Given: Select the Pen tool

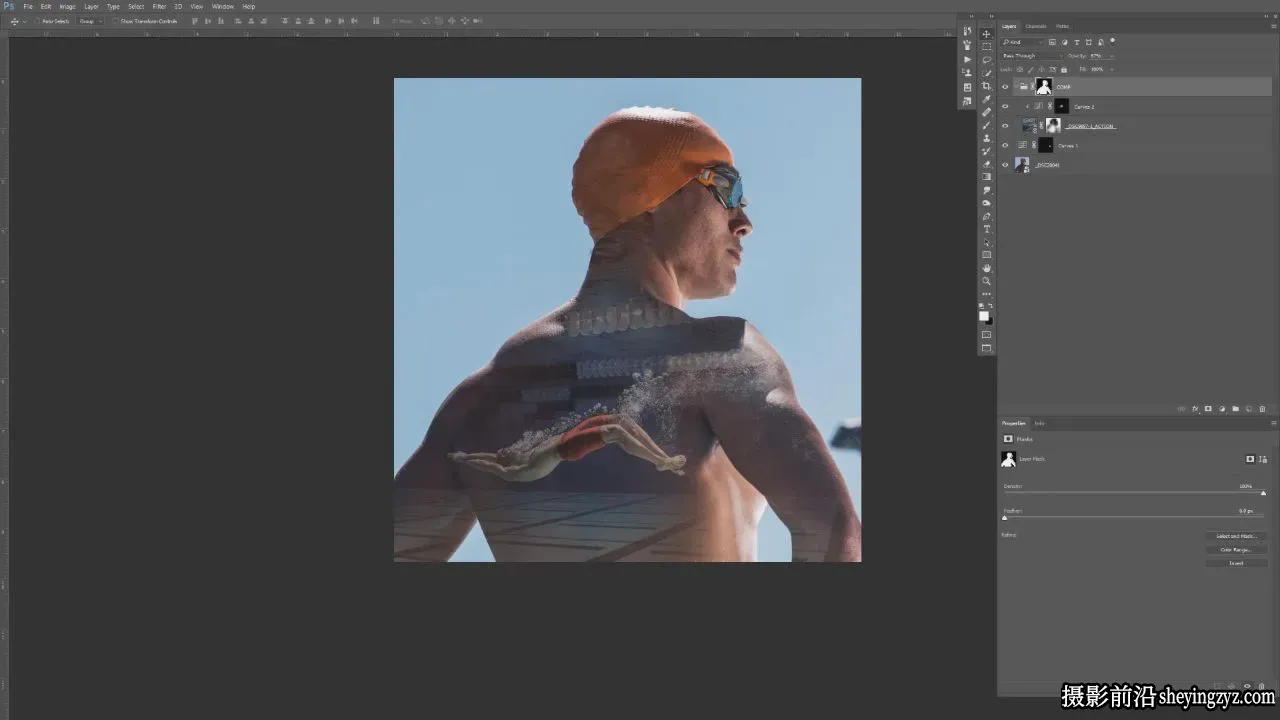Looking at the screenshot, I should (x=987, y=216).
